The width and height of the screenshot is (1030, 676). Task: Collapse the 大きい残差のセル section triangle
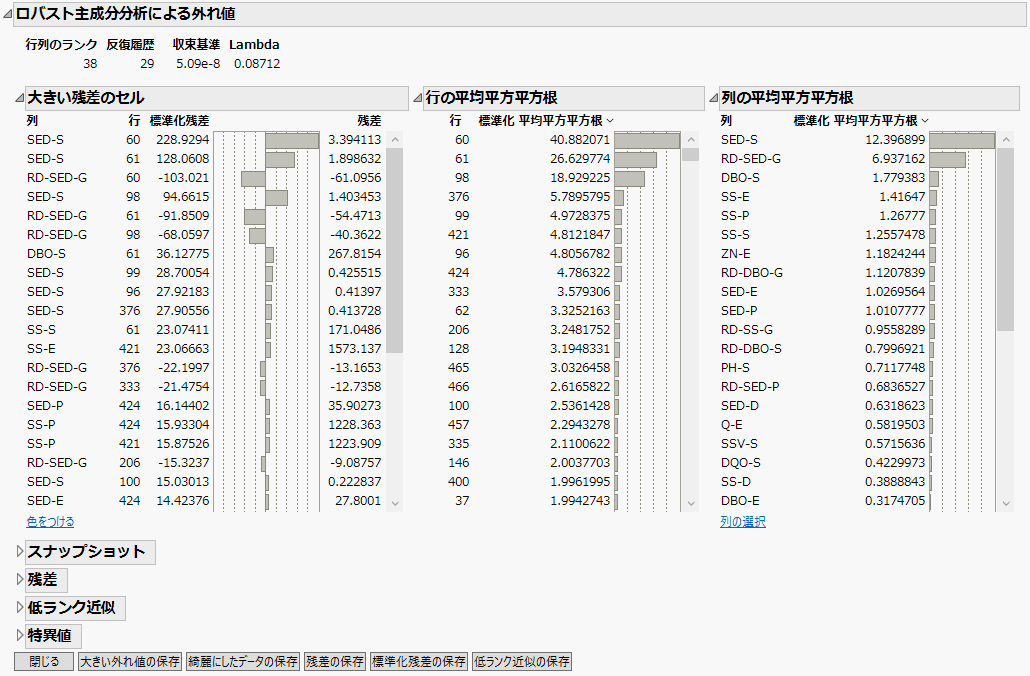click(19, 98)
